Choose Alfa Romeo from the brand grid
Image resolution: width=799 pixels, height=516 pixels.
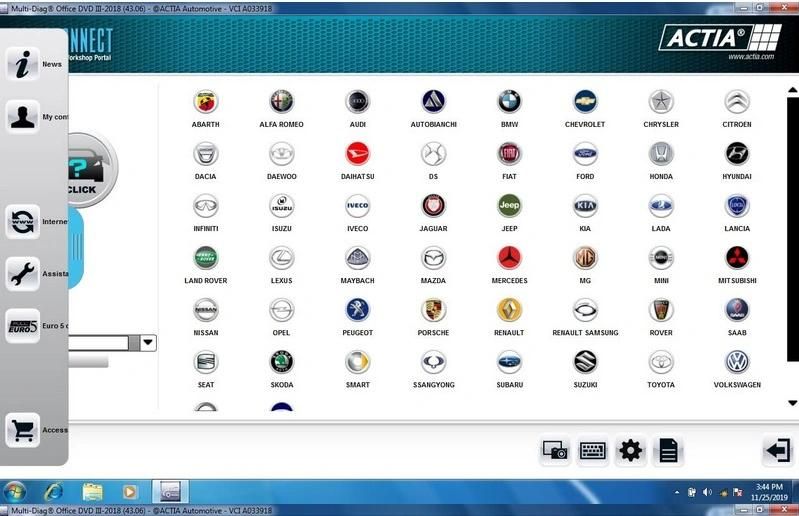click(281, 102)
